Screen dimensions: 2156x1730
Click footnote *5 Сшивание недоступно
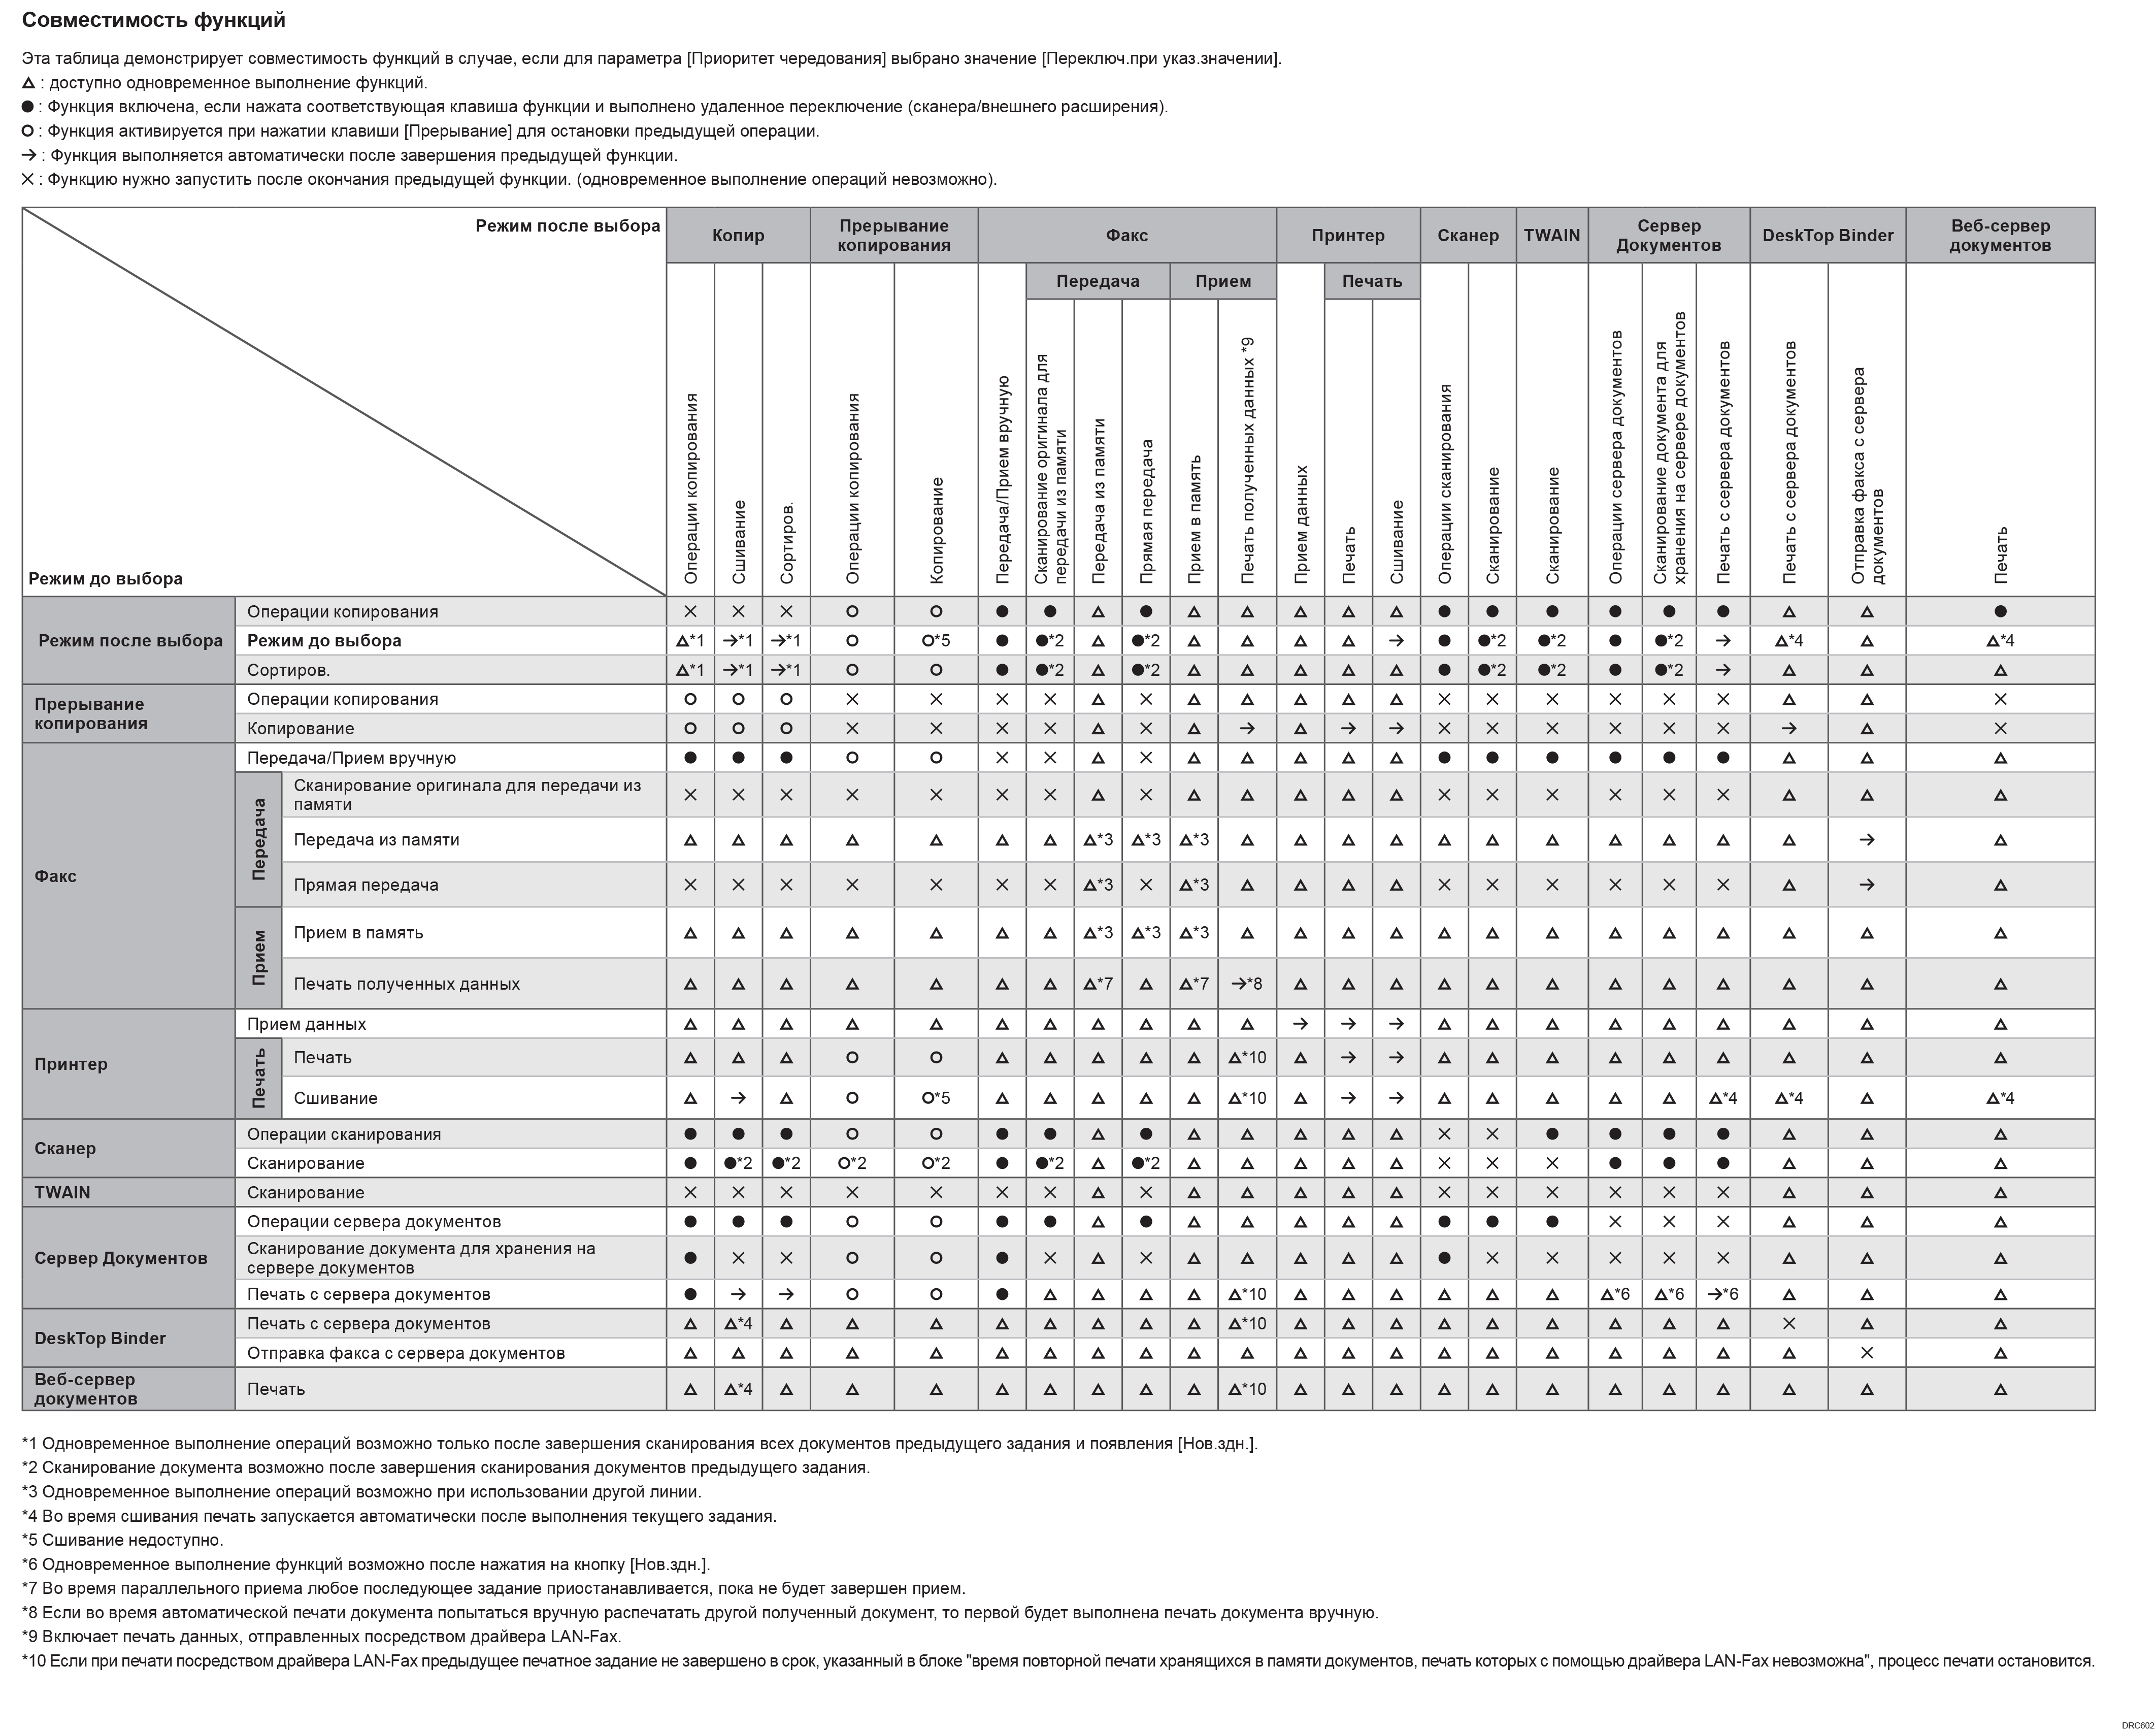[123, 1540]
